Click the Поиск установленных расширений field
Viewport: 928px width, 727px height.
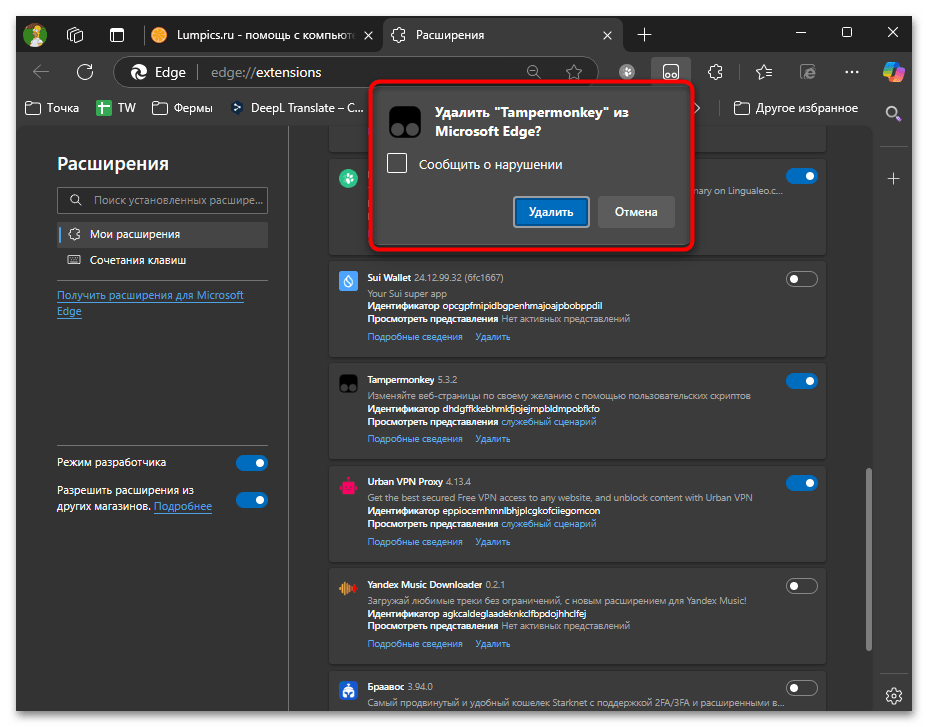(x=163, y=200)
